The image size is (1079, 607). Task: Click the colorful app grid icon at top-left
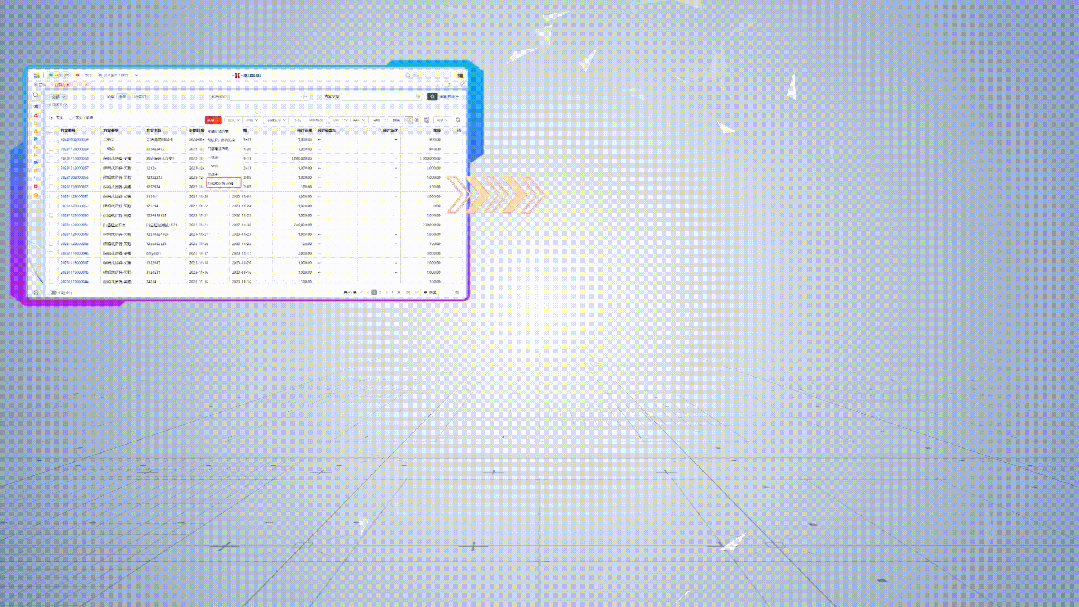36,75
